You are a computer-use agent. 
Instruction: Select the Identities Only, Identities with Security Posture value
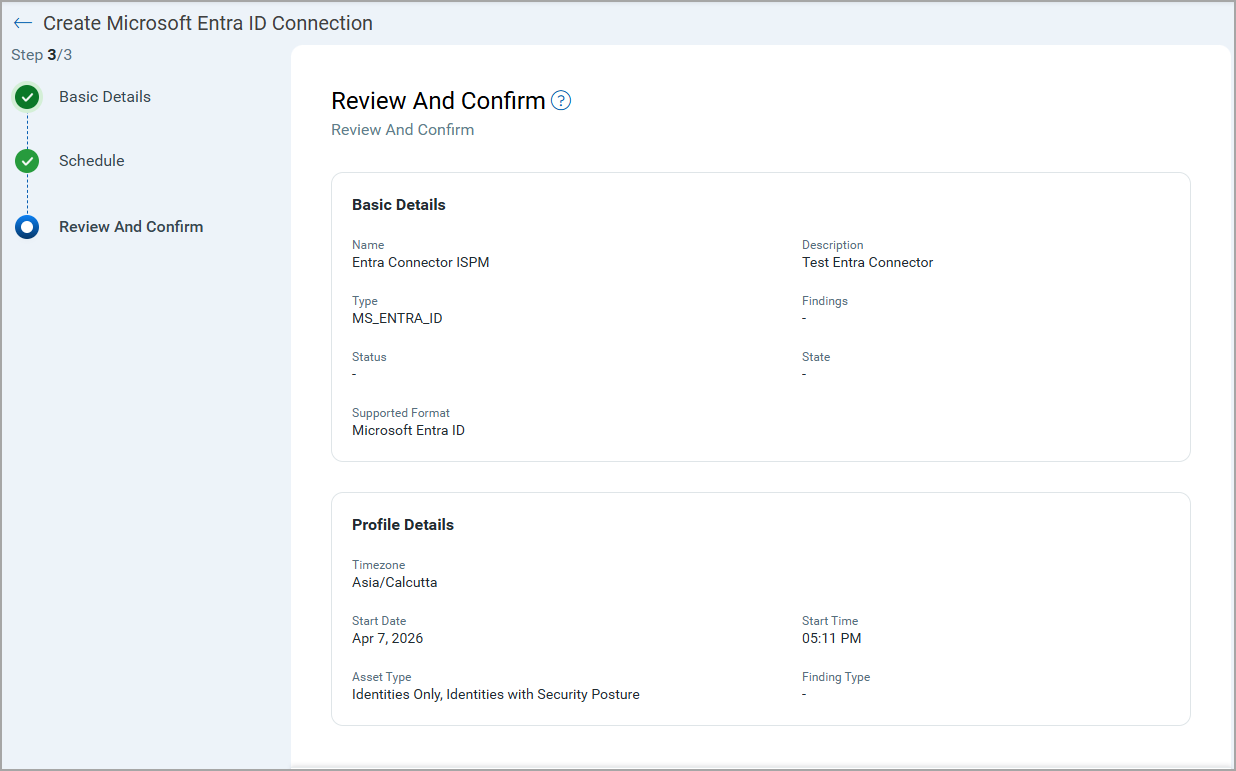pyautogui.click(x=496, y=695)
